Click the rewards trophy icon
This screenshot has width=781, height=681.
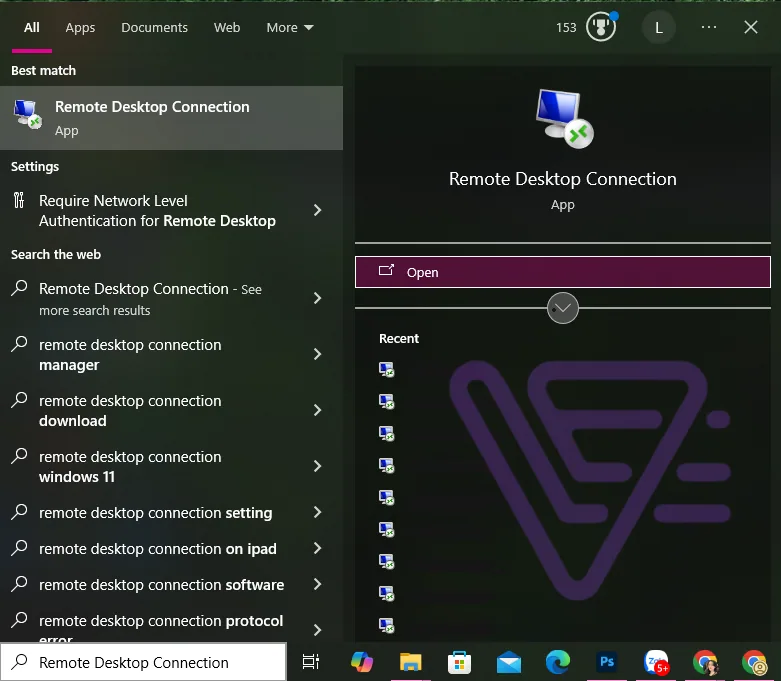[601, 27]
